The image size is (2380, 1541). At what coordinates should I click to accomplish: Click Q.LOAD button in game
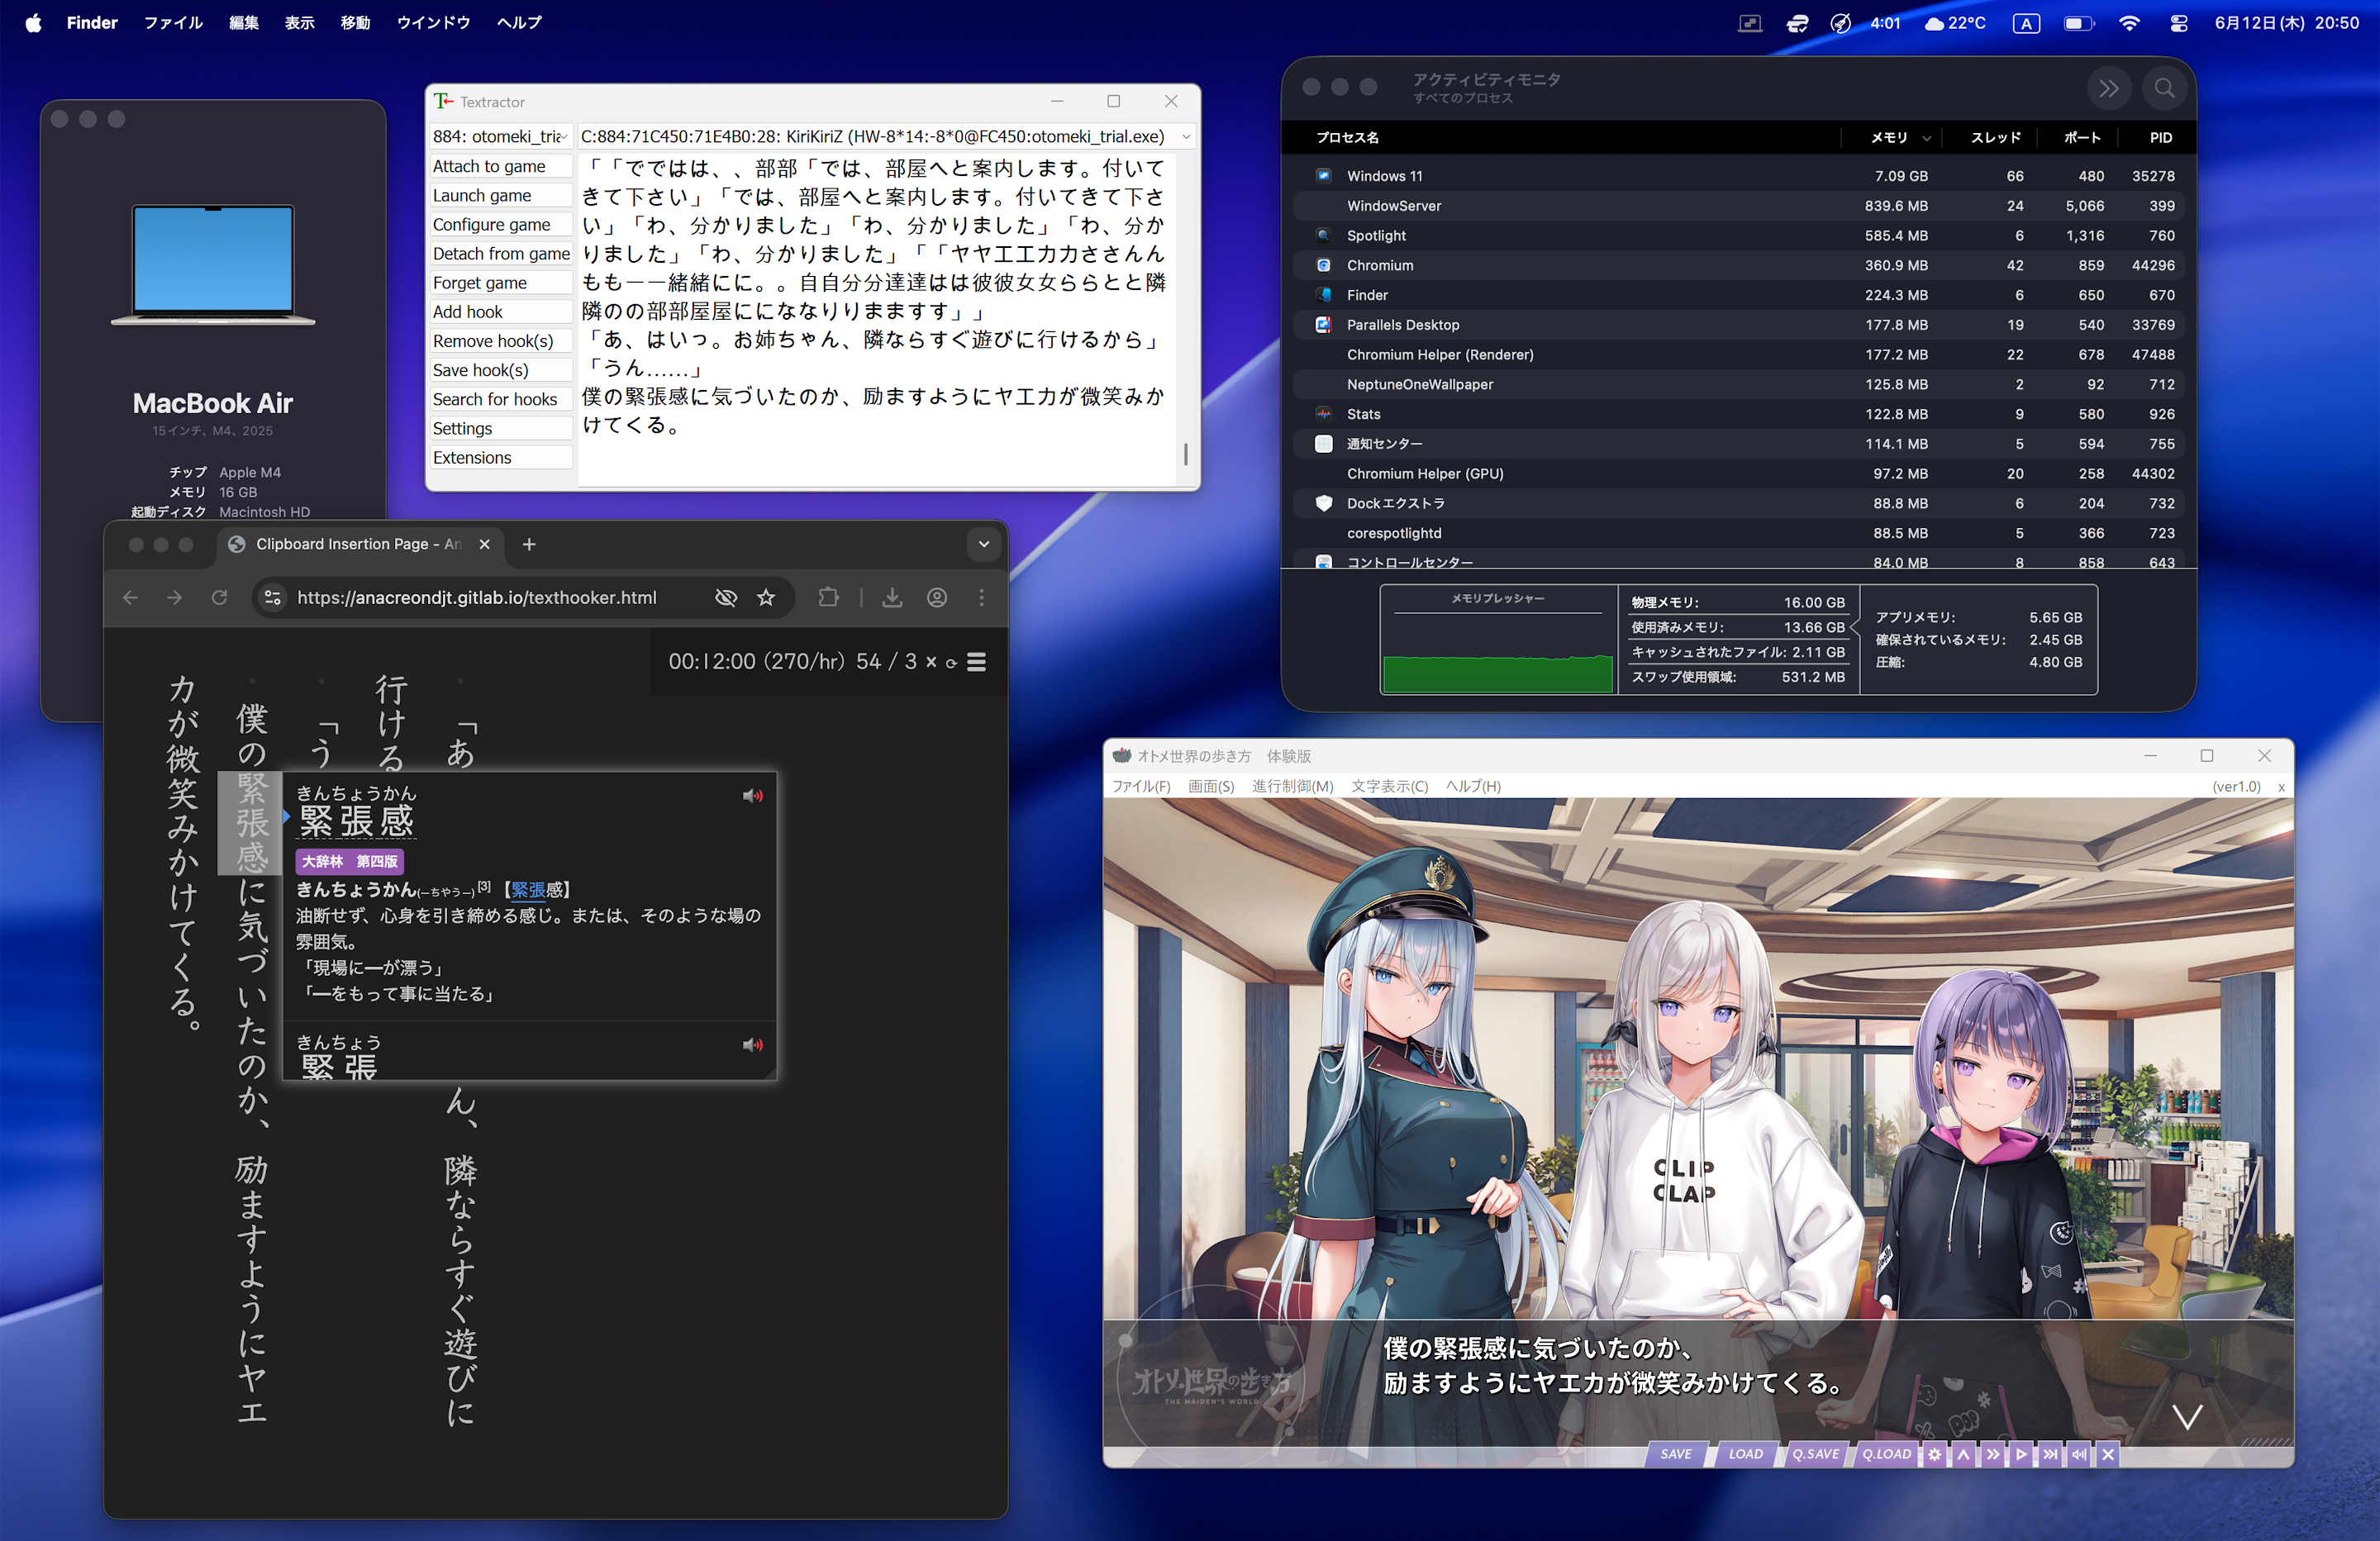1886,1454
